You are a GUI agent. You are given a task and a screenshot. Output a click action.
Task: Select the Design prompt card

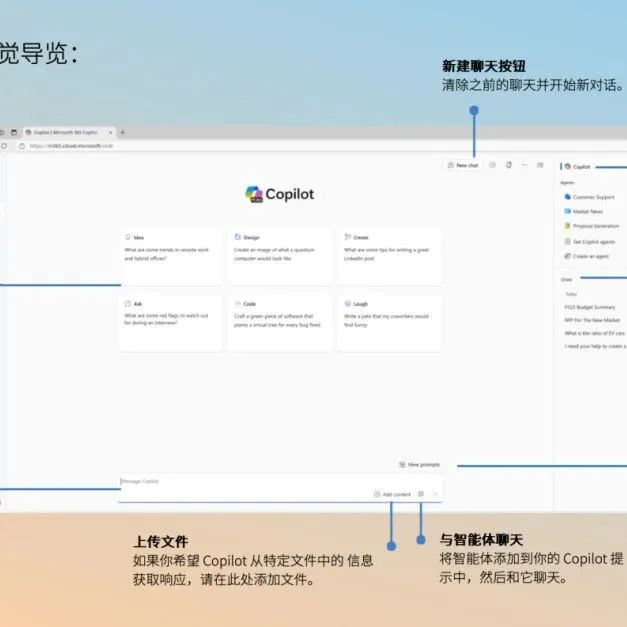pyautogui.click(x=280, y=257)
